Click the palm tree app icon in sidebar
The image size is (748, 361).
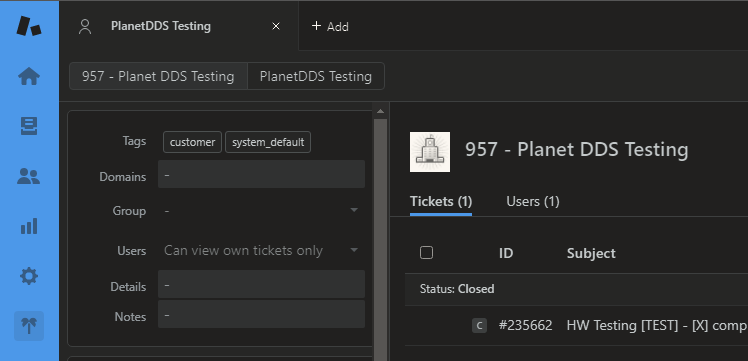[x=29, y=326]
